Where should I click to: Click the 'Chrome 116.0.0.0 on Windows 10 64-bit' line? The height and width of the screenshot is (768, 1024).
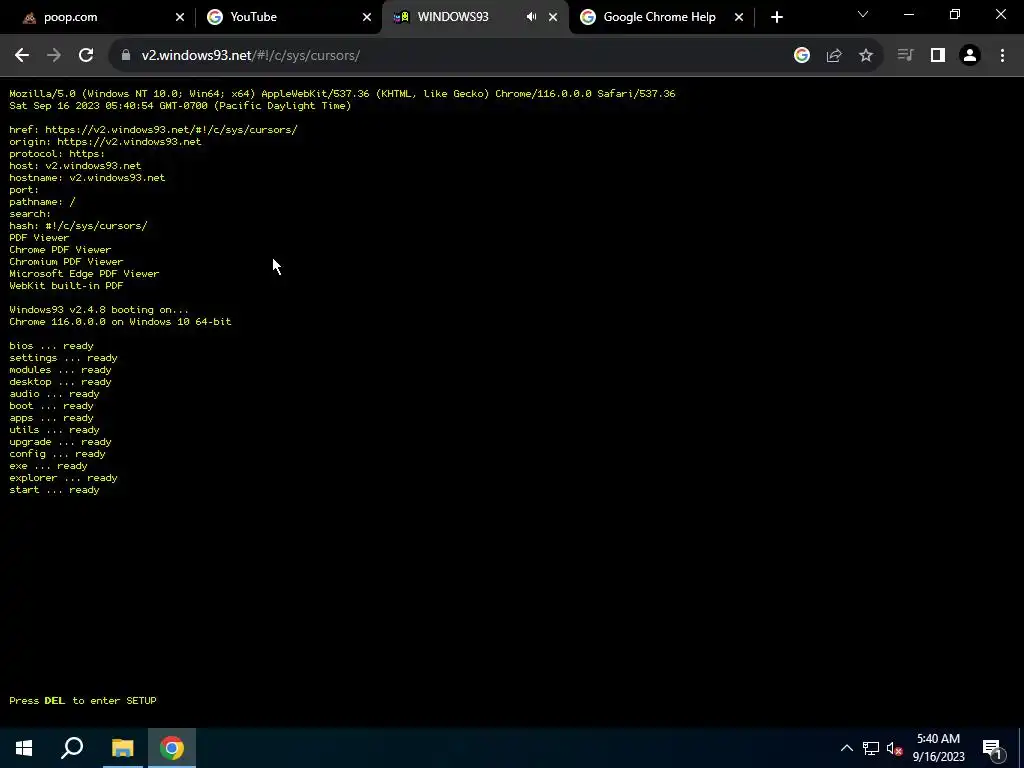click(120, 321)
